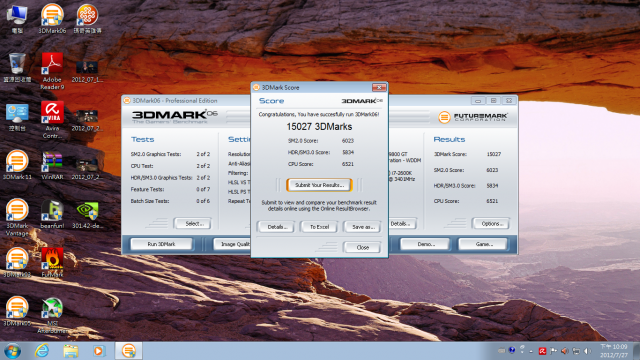The height and width of the screenshot is (360, 640).
Task: Open Details in the 3DMark Score dialog
Action: click(x=276, y=227)
